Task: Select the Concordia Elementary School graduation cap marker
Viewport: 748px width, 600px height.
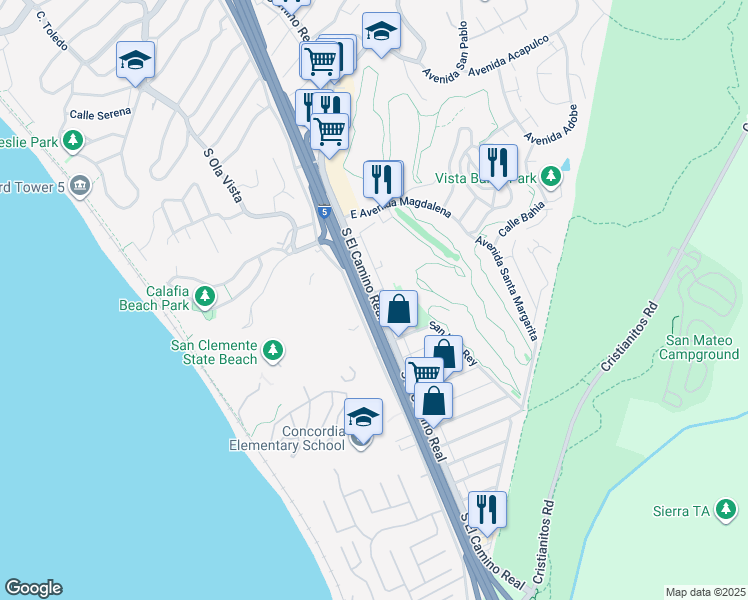Action: [364, 418]
